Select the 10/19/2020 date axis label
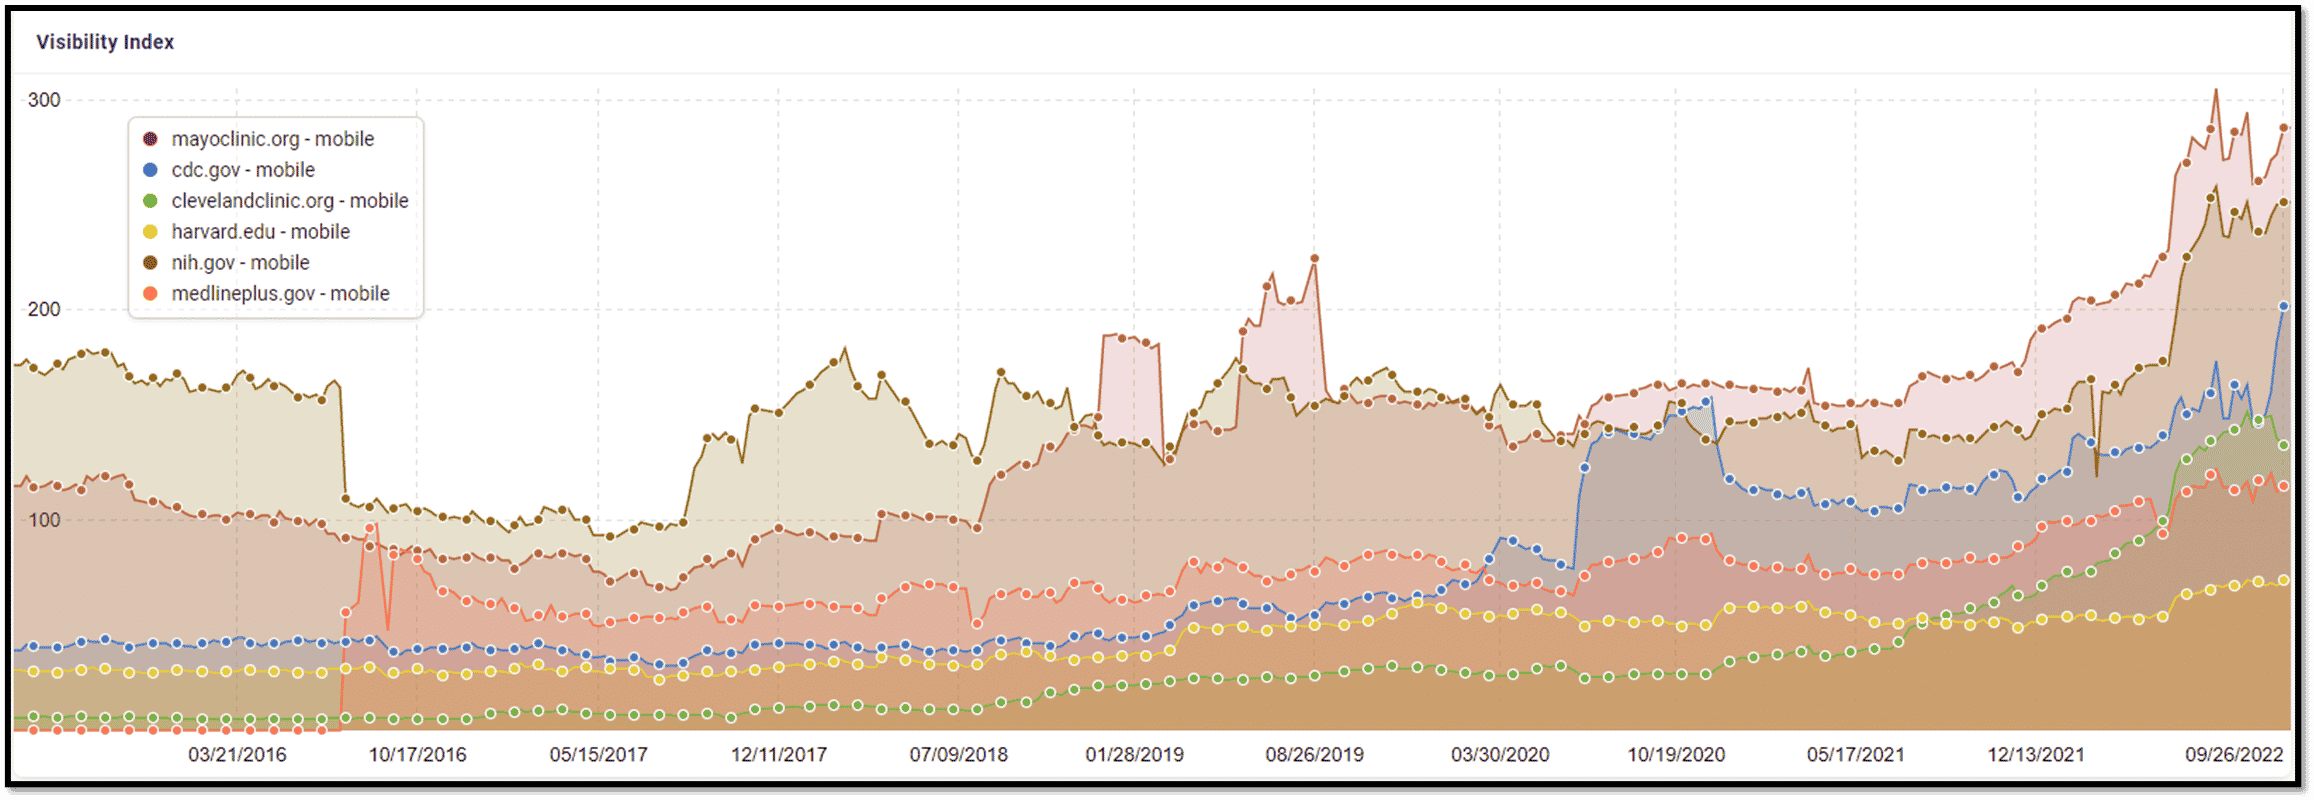The width and height of the screenshot is (2314, 800). click(1676, 755)
